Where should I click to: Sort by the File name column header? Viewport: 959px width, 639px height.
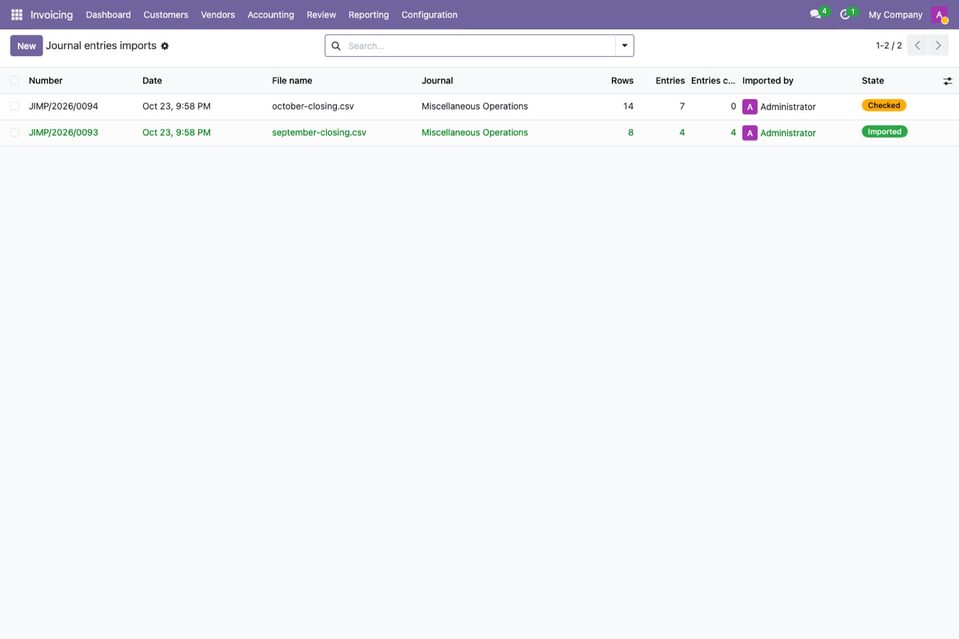(x=292, y=81)
